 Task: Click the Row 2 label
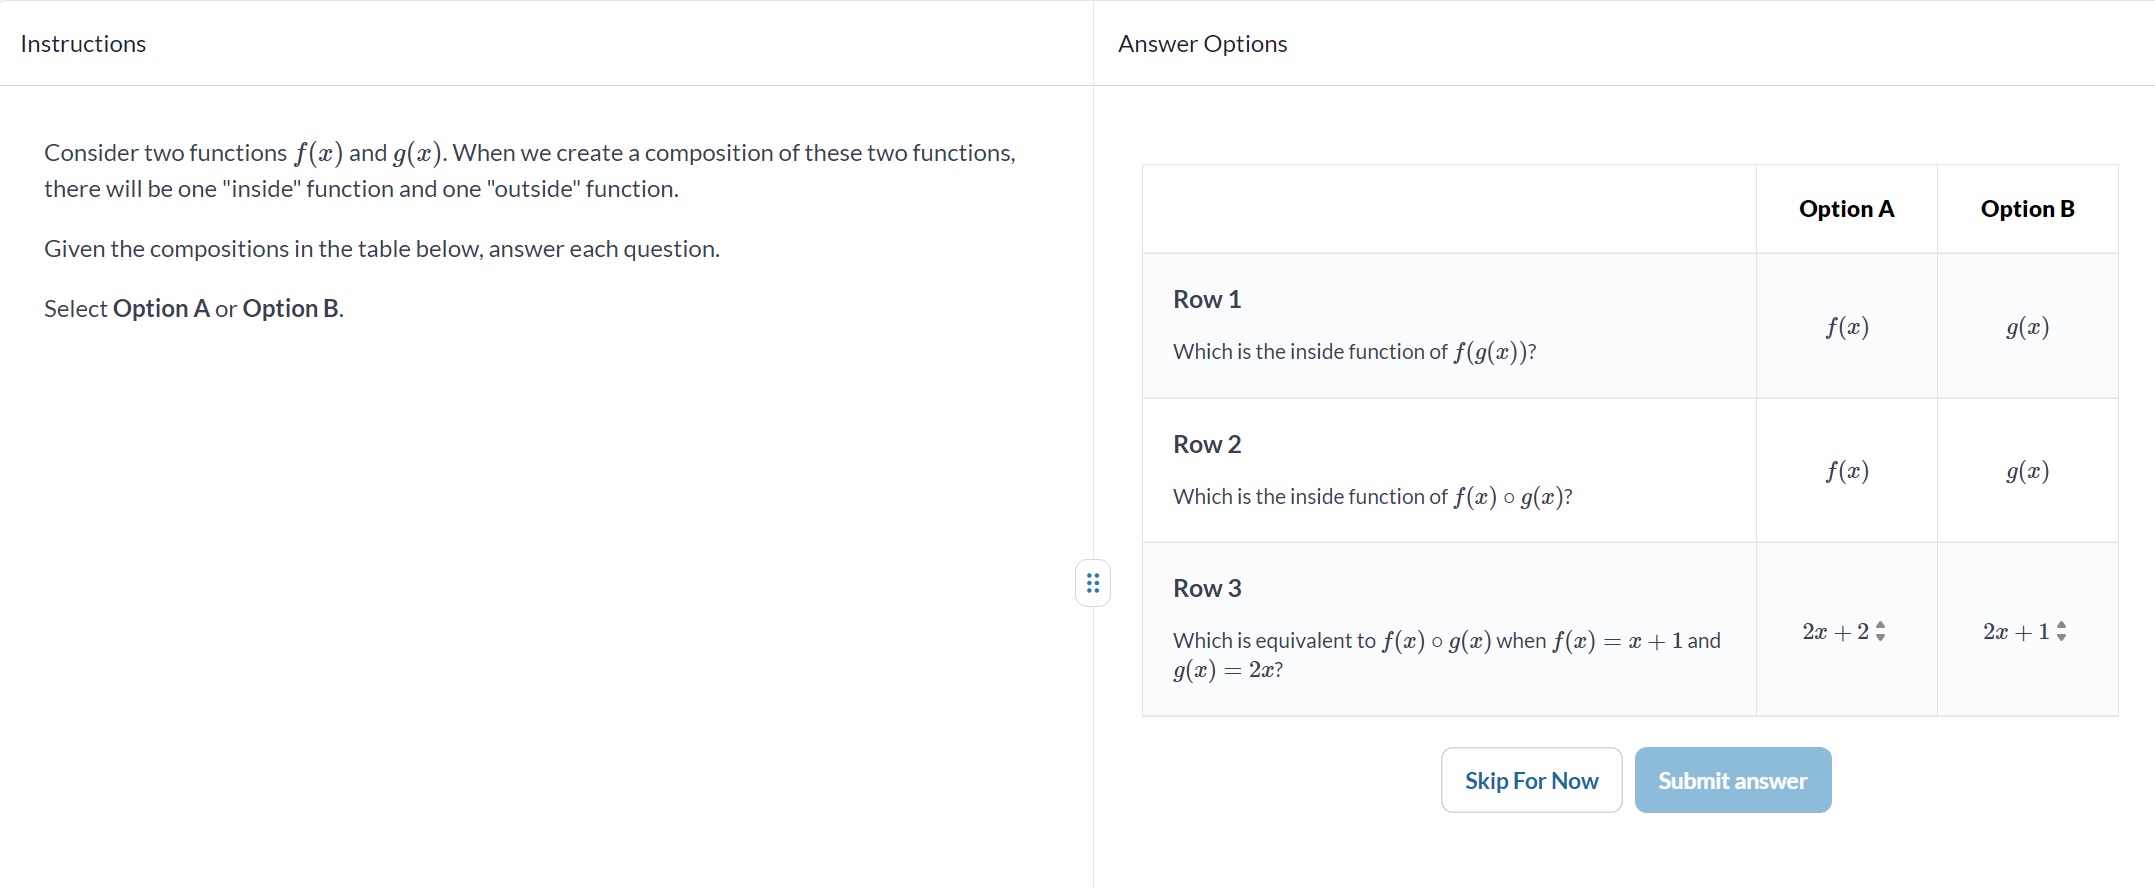click(1207, 444)
